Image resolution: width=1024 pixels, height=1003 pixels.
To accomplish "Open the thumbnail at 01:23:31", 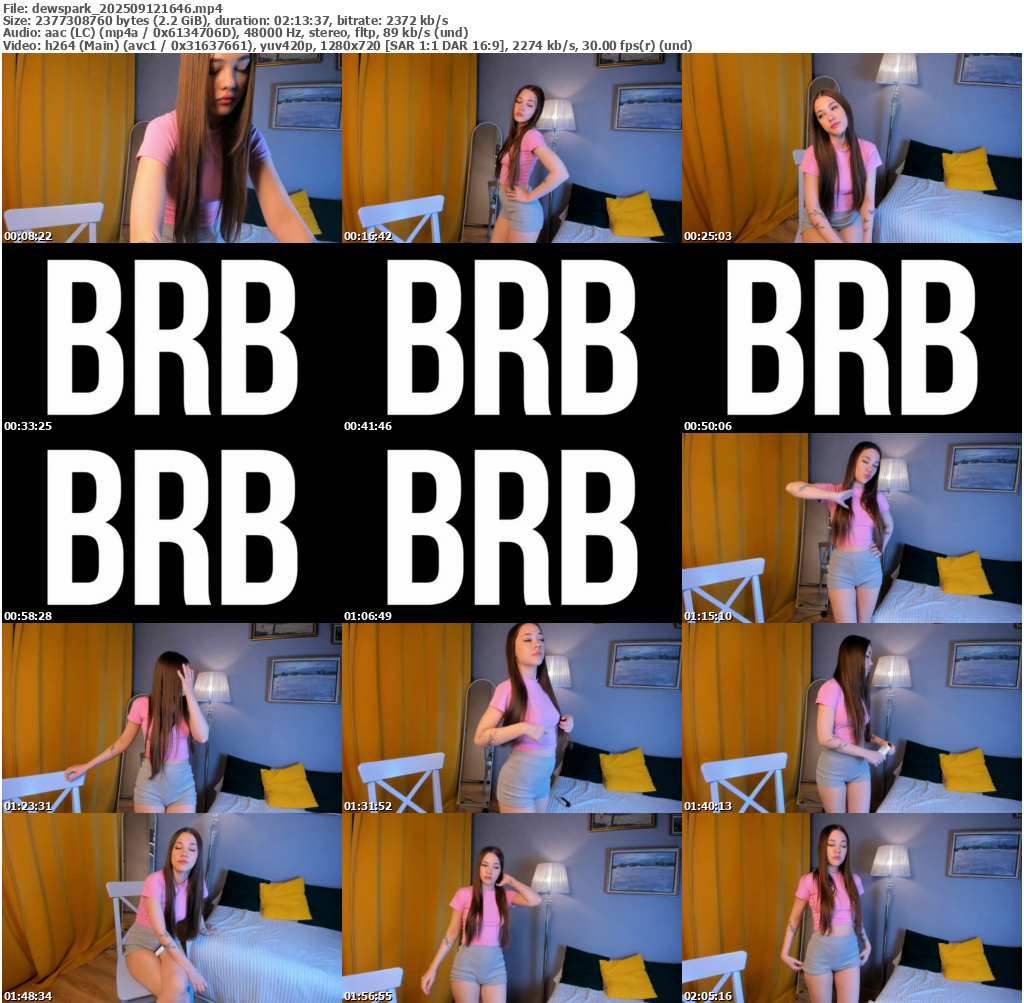I will pyautogui.click(x=172, y=718).
